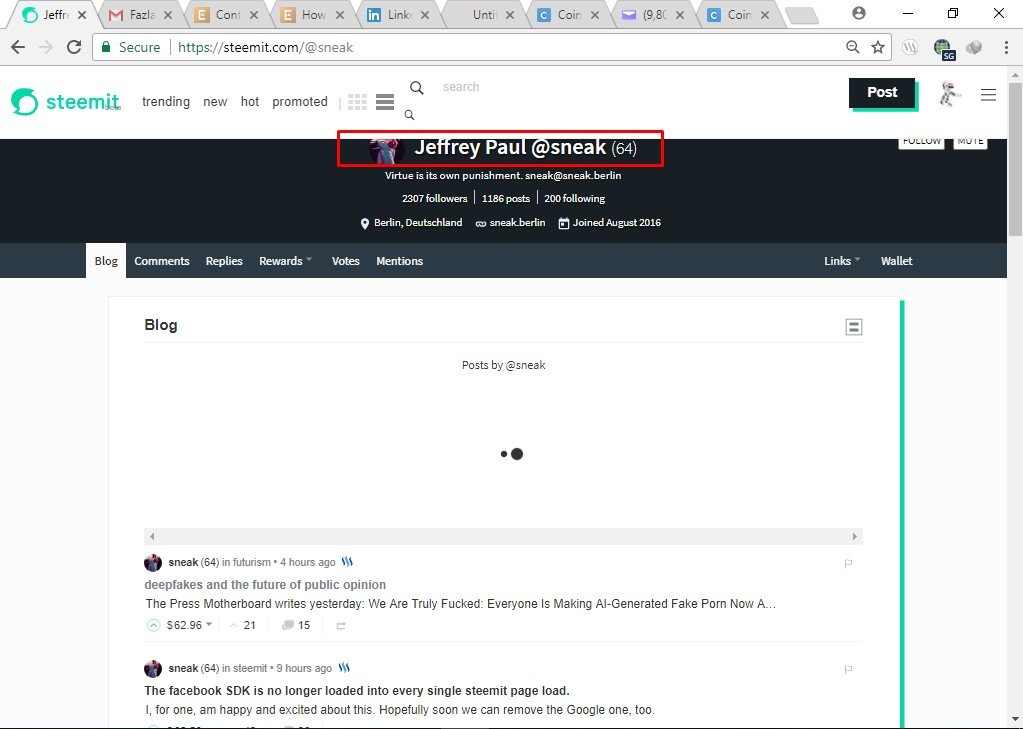Click the grayed WordPress extension icon
The image size is (1023, 729).
coord(910,47)
